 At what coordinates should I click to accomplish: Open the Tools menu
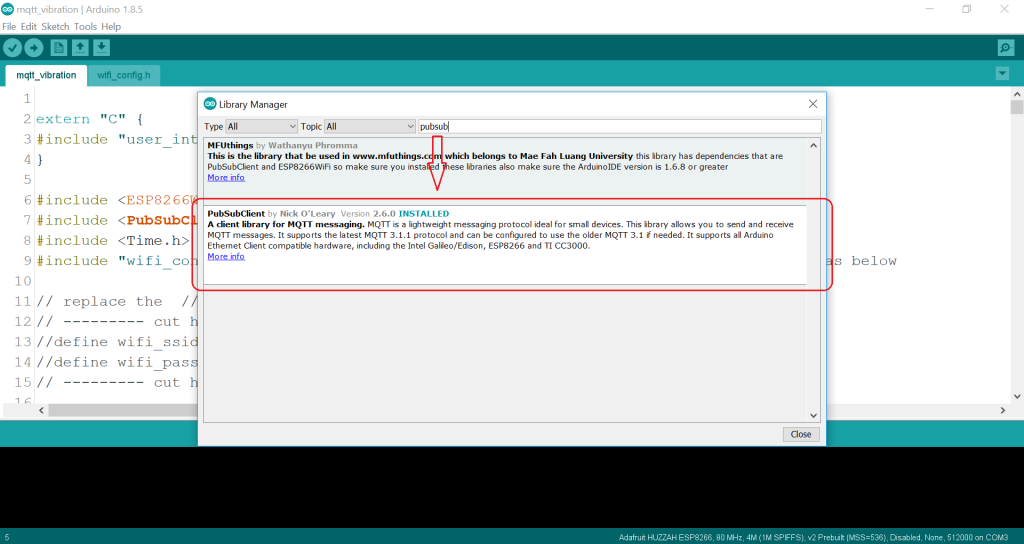(x=85, y=26)
